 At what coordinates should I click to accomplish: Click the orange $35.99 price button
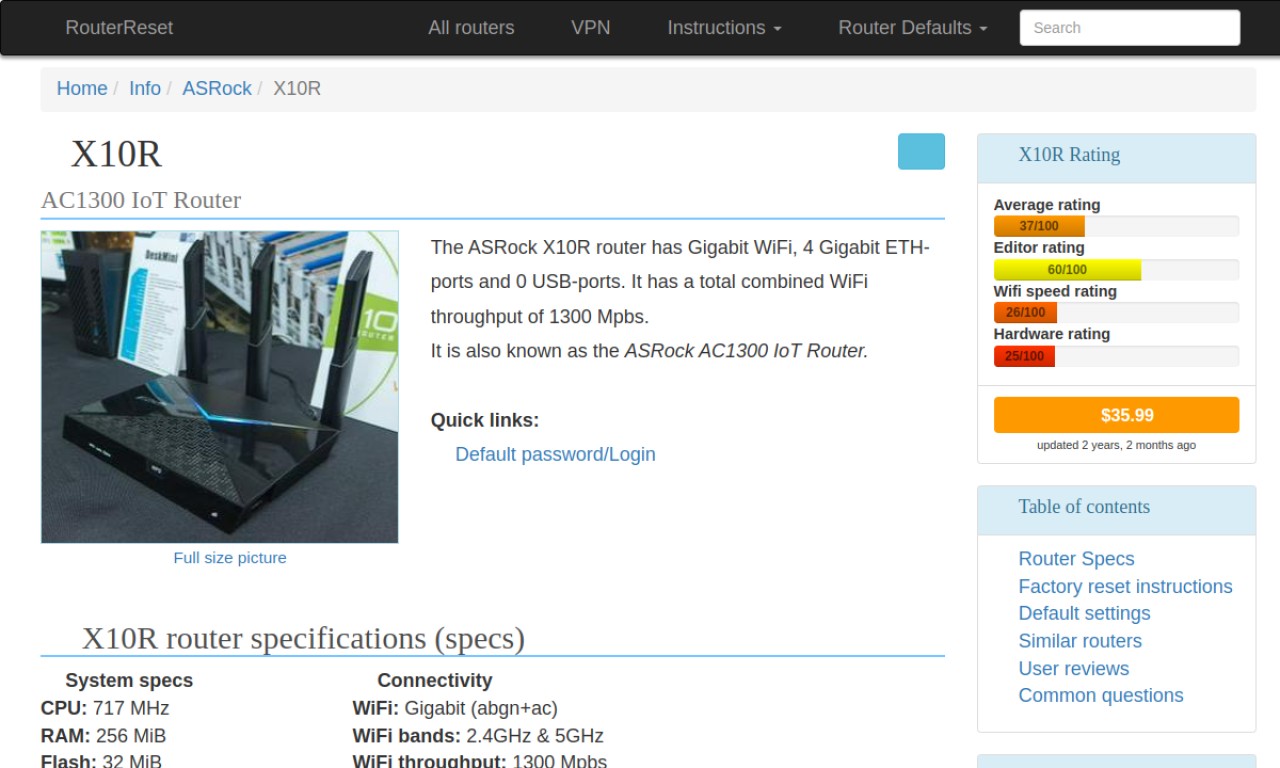1116,415
